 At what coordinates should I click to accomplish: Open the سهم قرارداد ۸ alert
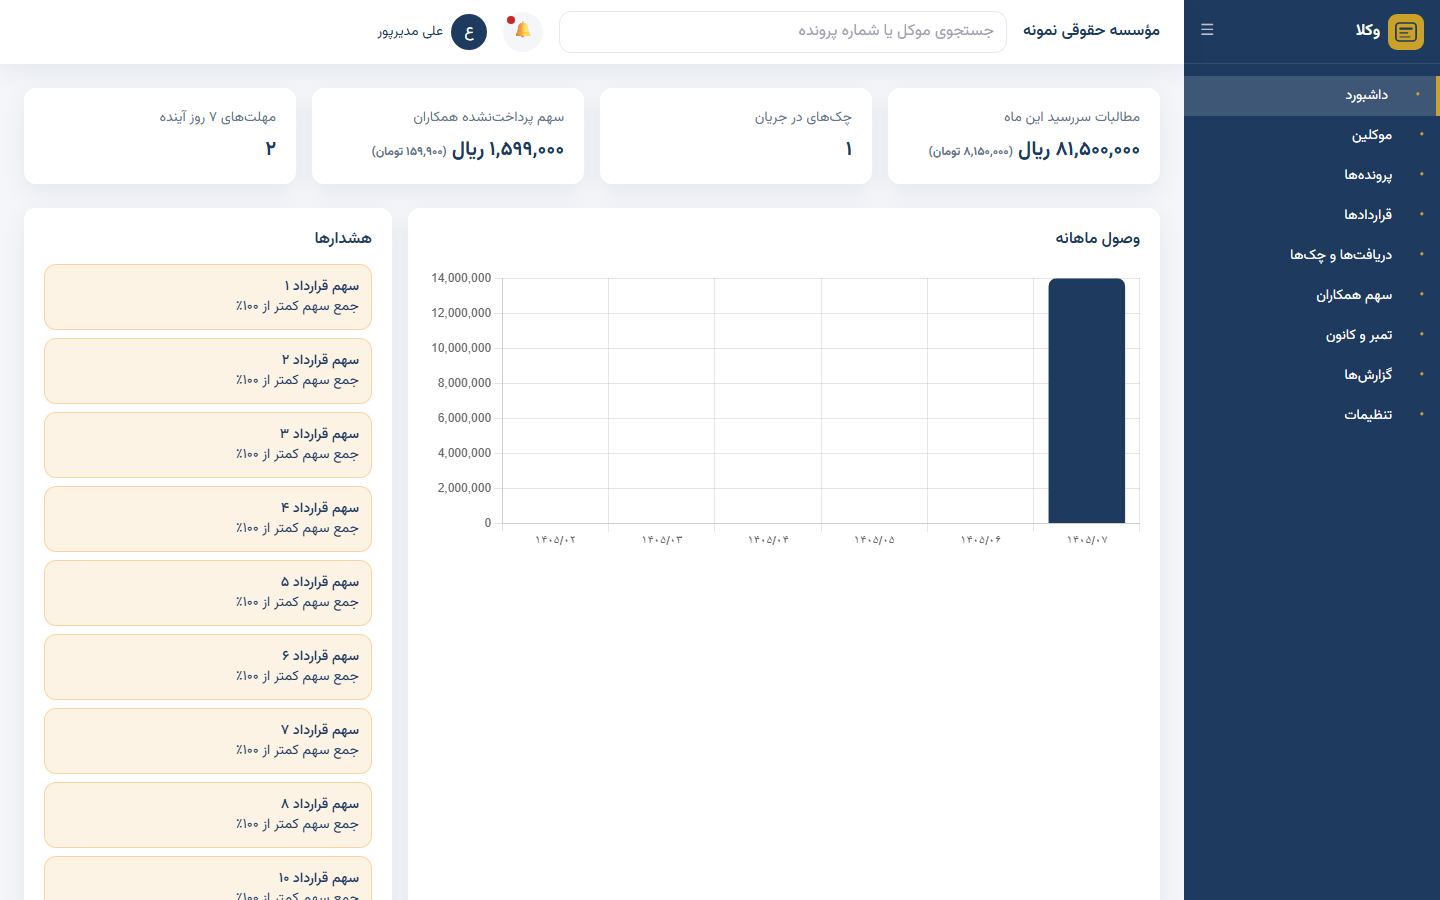point(208,815)
